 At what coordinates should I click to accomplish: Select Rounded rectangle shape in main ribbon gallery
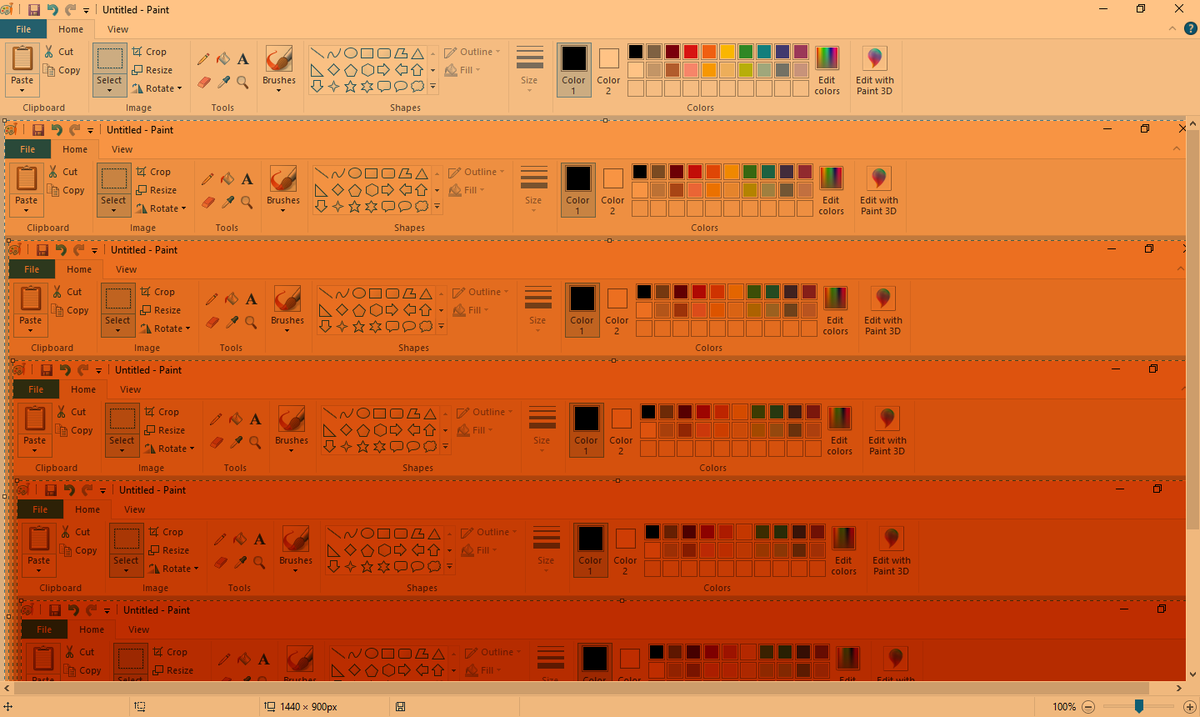point(385,52)
